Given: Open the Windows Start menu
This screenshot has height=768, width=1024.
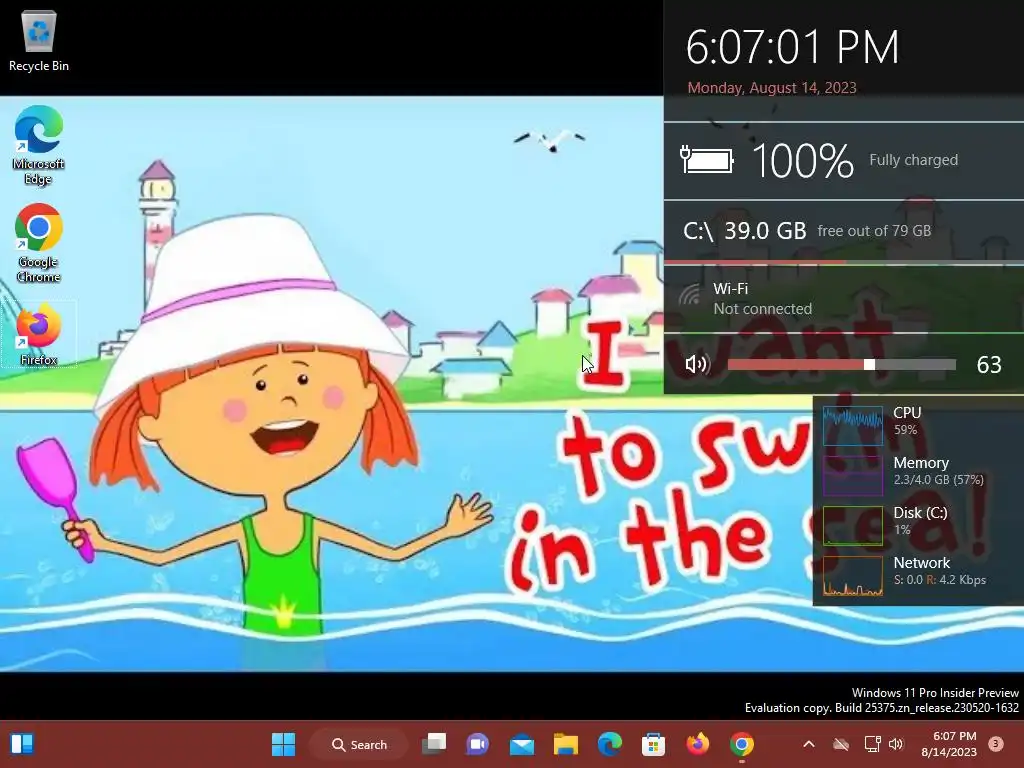Looking at the screenshot, I should coord(283,744).
